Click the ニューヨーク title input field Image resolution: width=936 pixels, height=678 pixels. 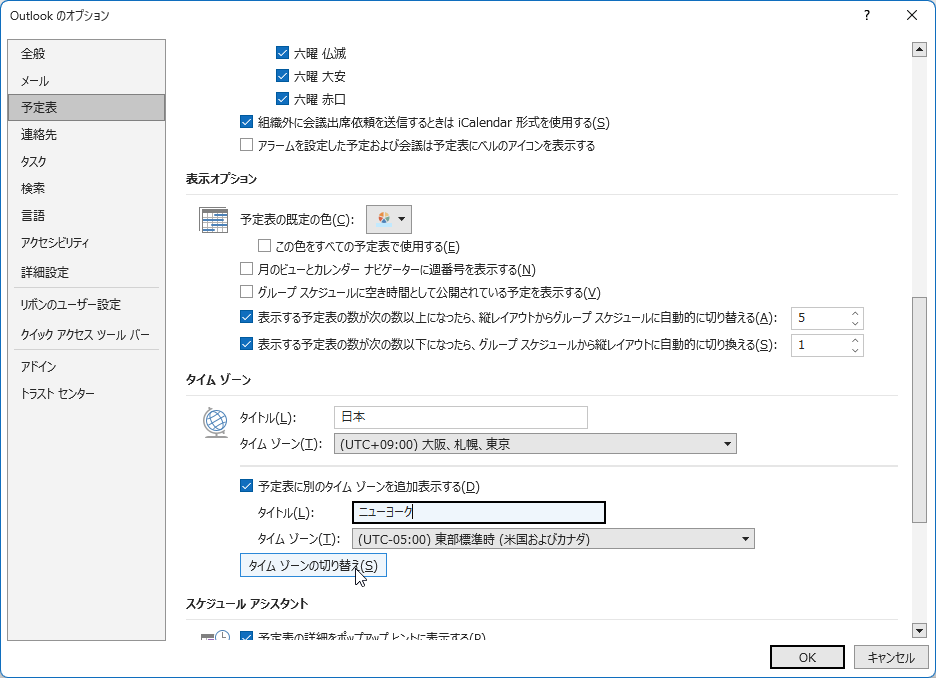[479, 512]
